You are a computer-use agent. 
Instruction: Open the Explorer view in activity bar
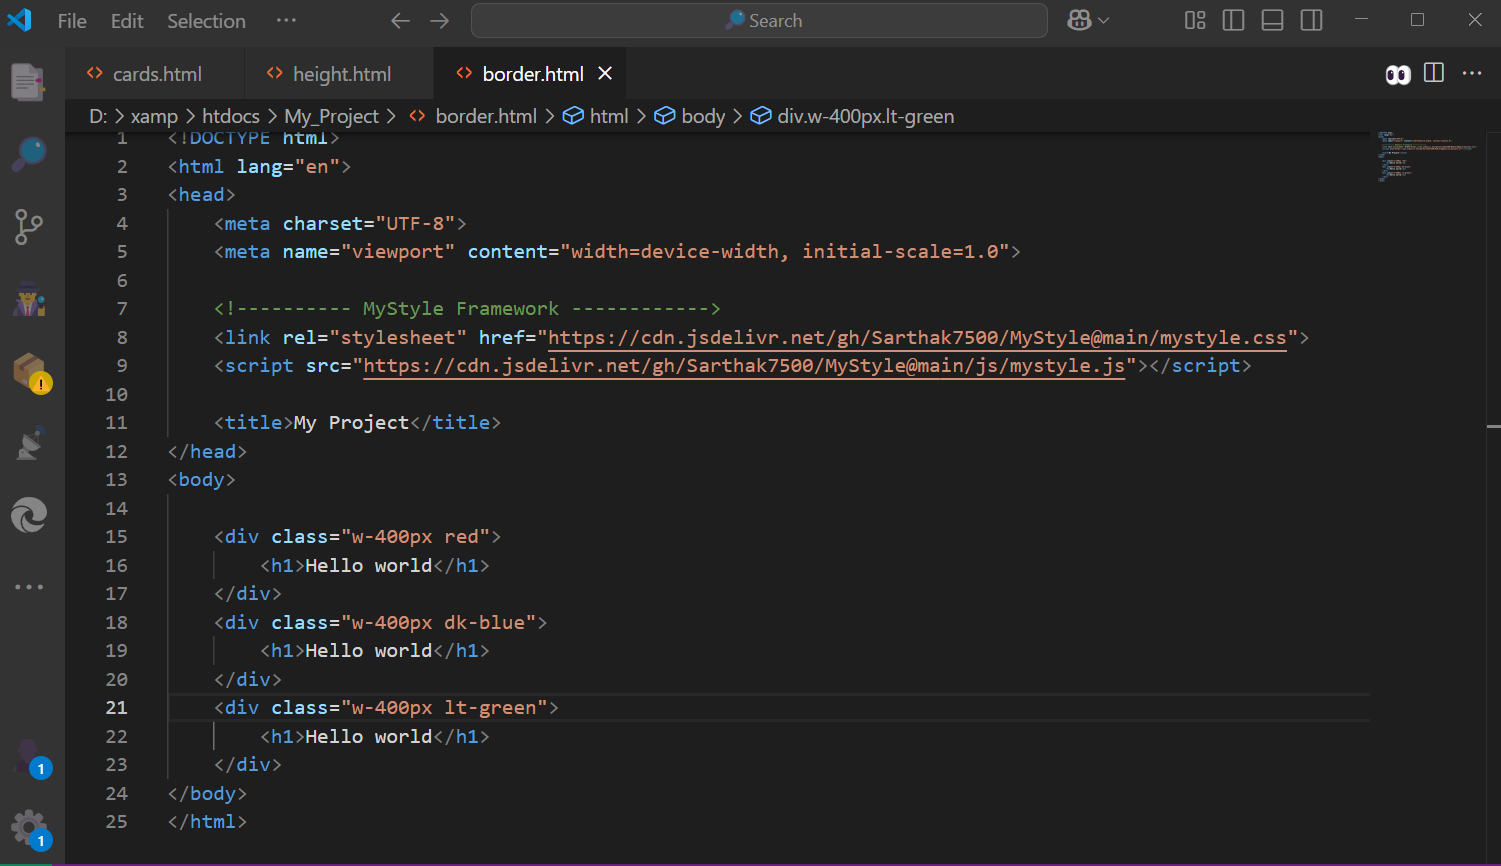pyautogui.click(x=29, y=82)
